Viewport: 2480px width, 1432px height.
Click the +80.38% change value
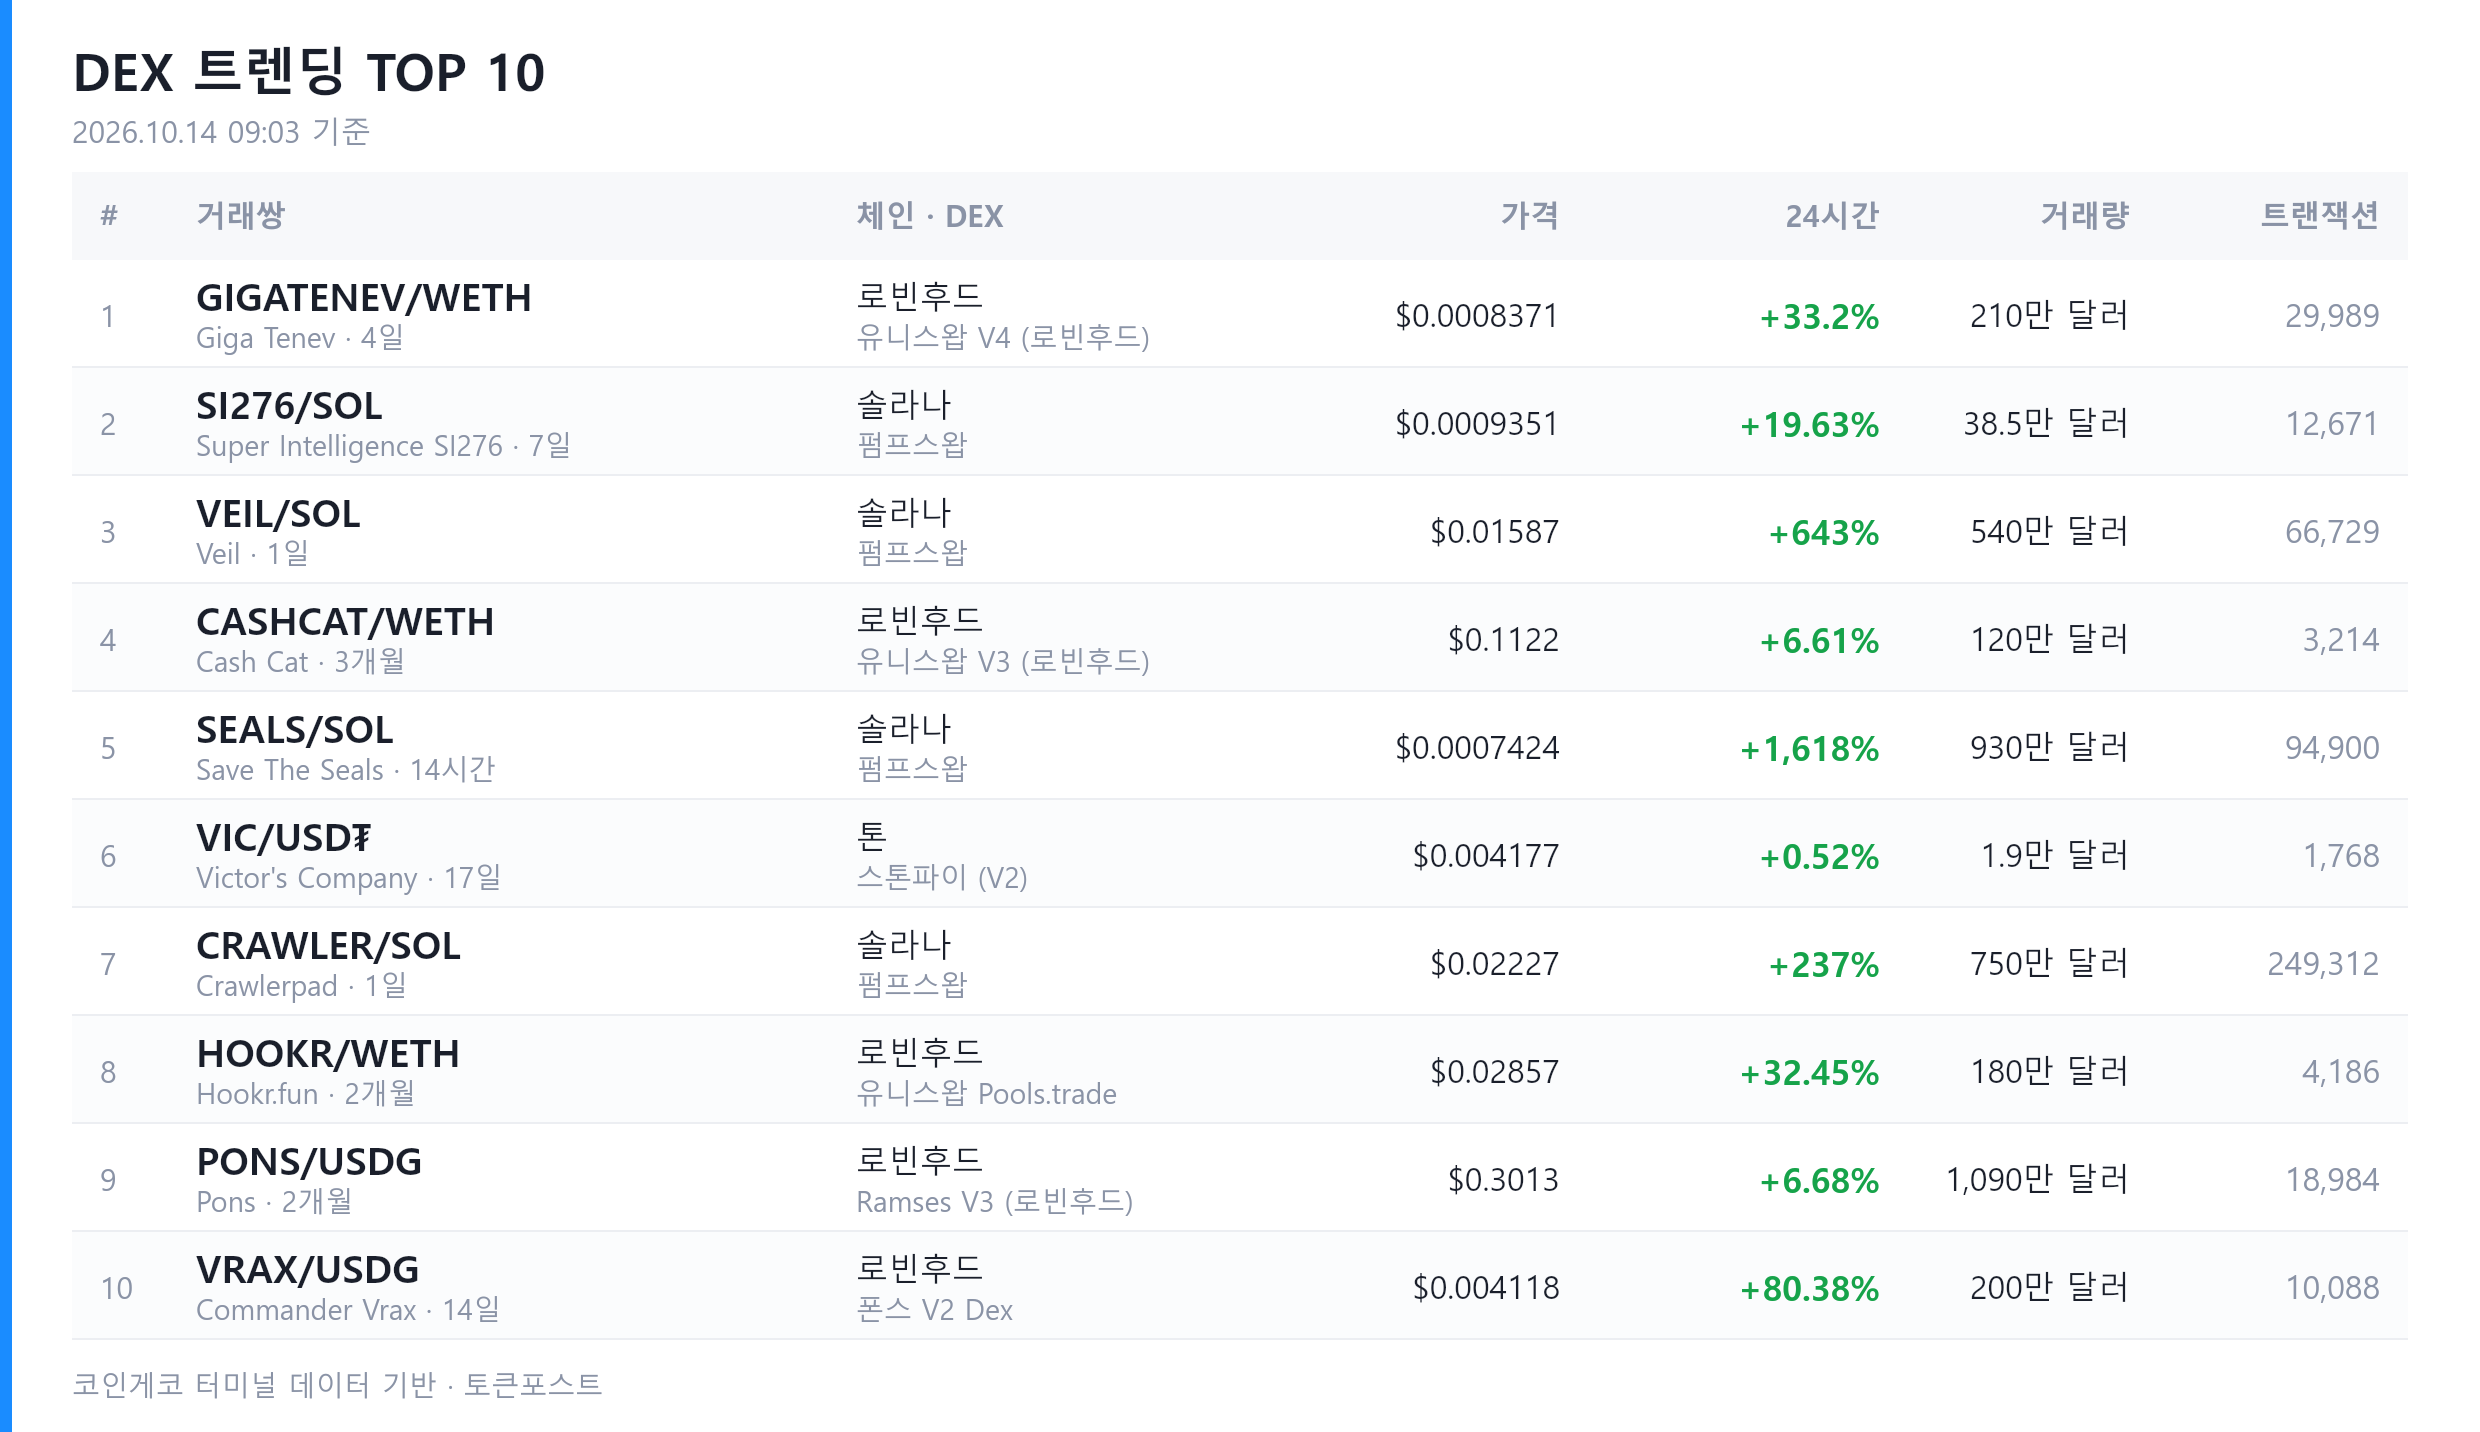(1809, 1289)
